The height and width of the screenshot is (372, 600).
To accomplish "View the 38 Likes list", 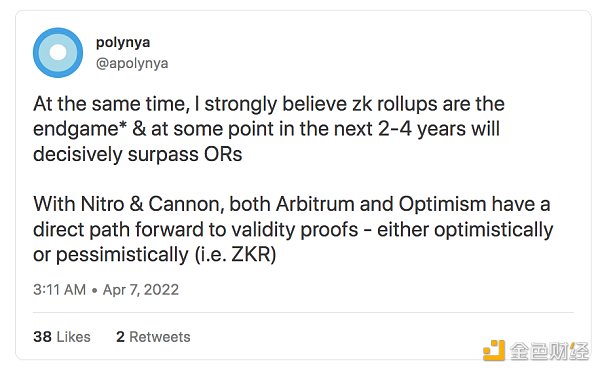I will (62, 337).
